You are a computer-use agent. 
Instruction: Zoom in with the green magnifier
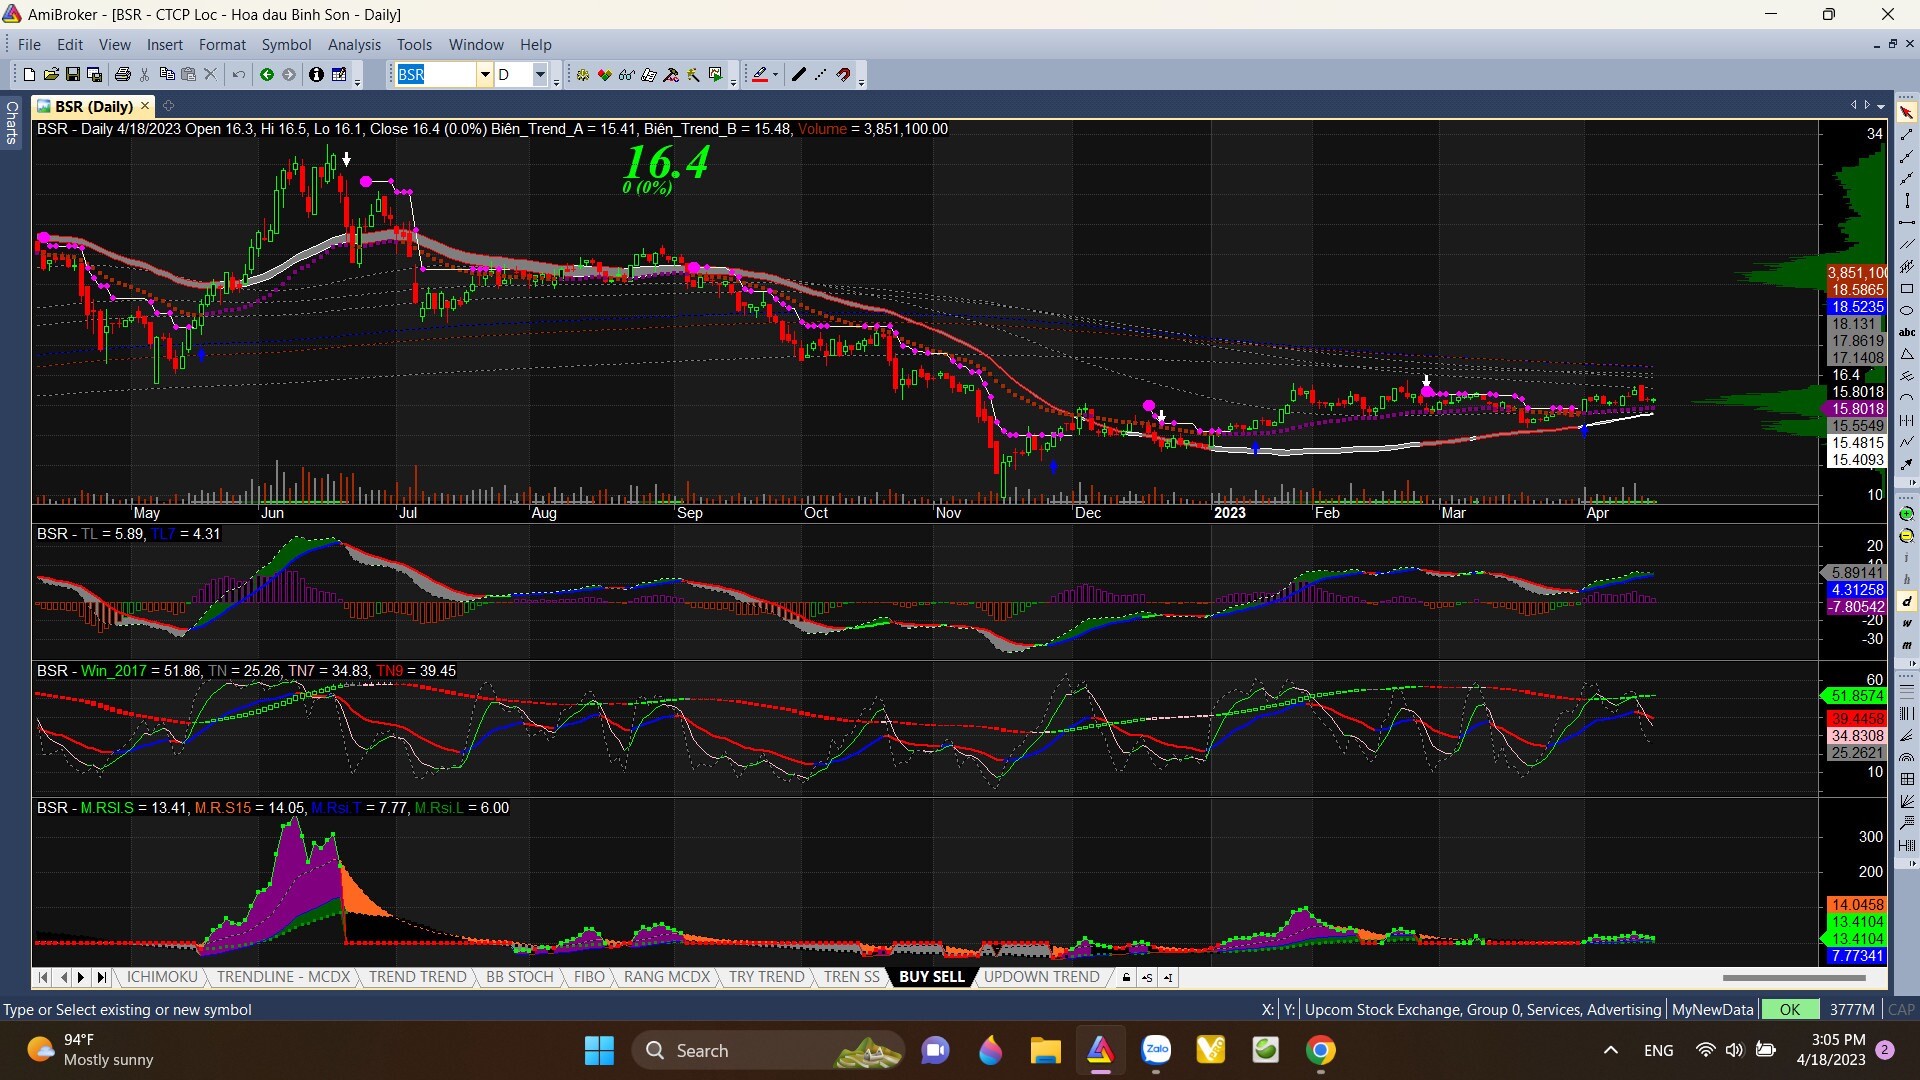[x=1907, y=514]
